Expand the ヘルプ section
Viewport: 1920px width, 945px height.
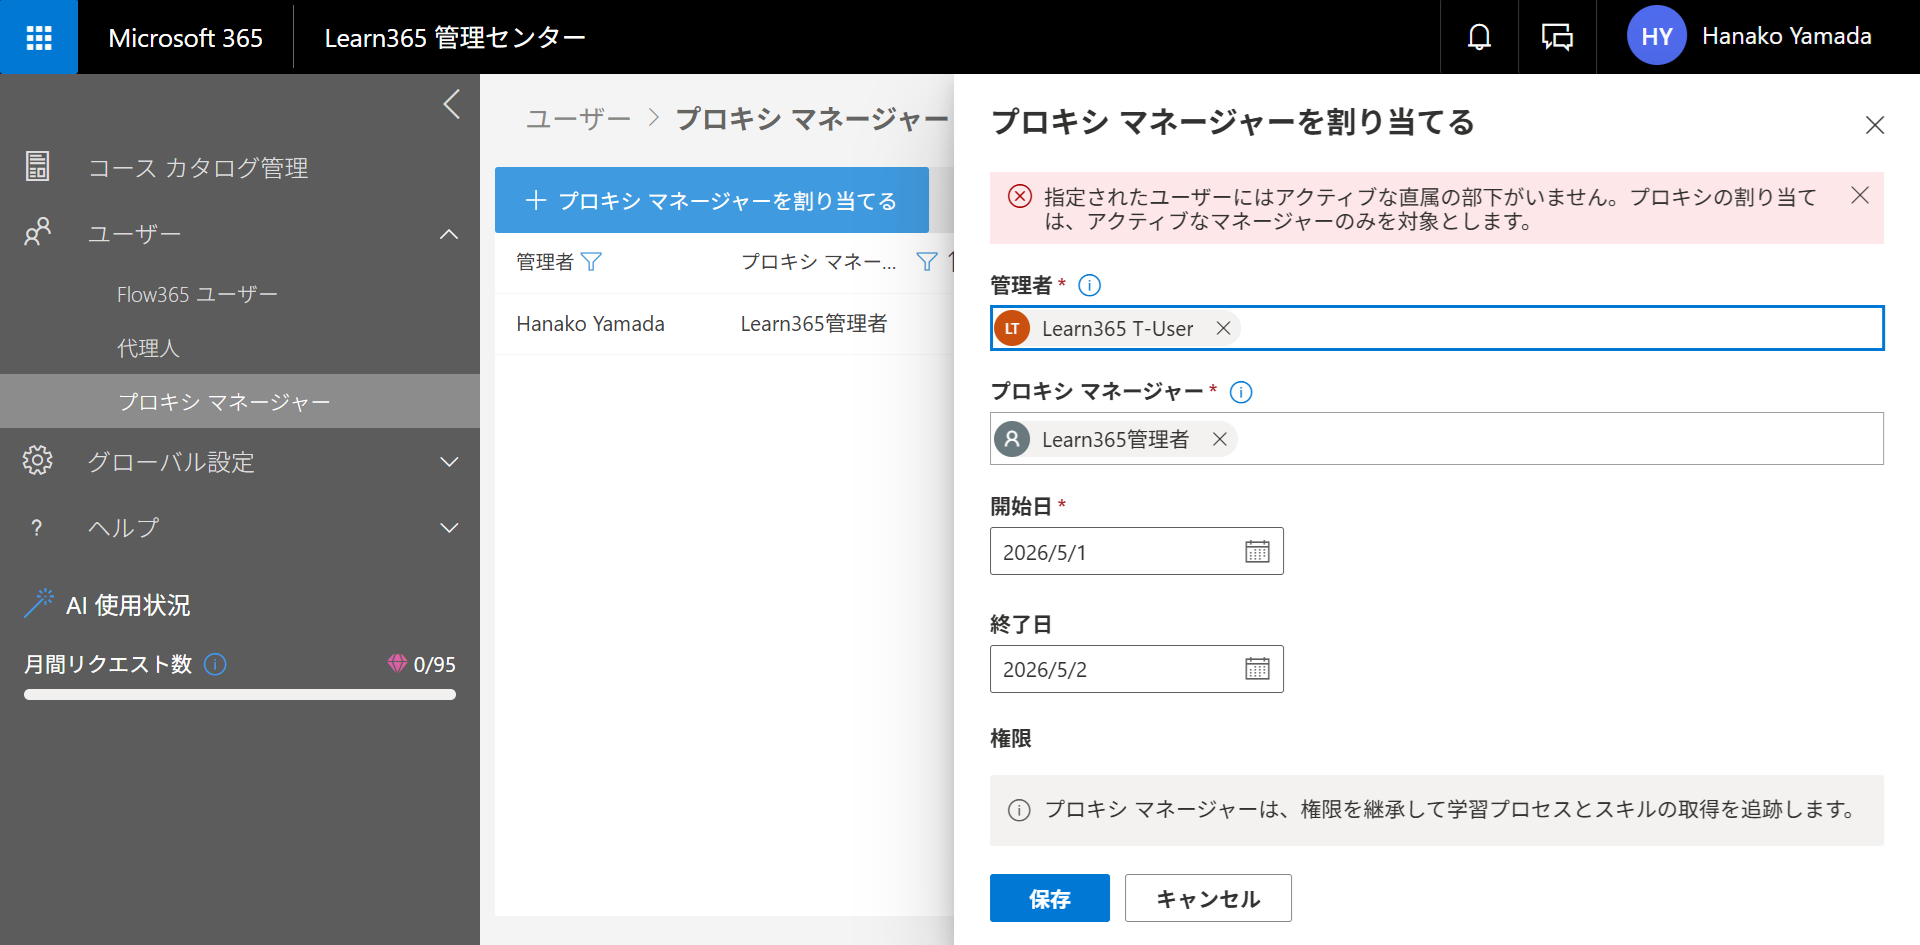449,527
